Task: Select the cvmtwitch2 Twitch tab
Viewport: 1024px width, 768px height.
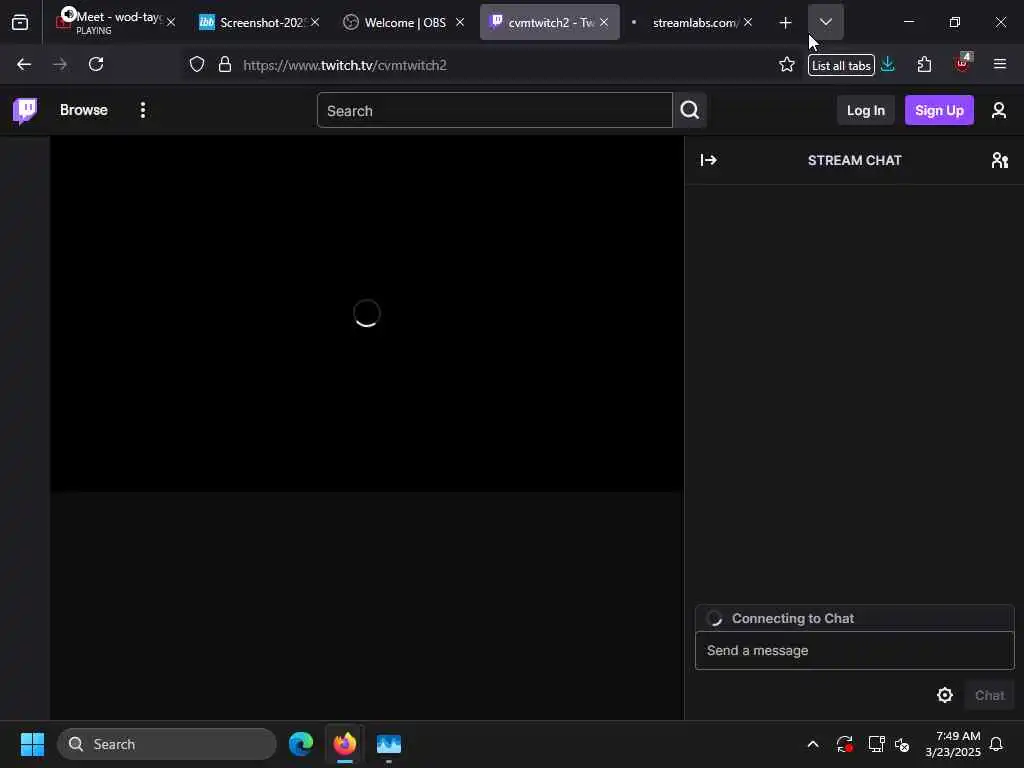Action: tap(549, 22)
